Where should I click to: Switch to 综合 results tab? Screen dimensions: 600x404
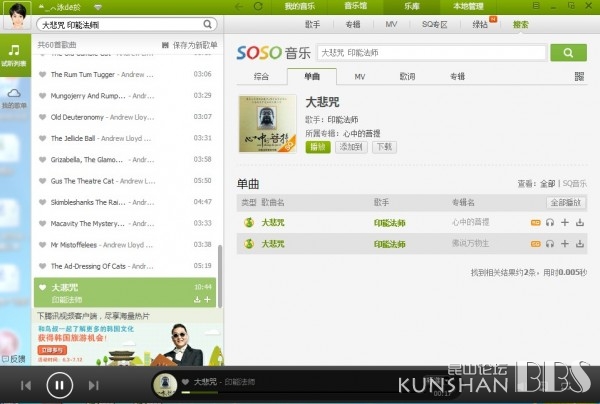(x=261, y=77)
